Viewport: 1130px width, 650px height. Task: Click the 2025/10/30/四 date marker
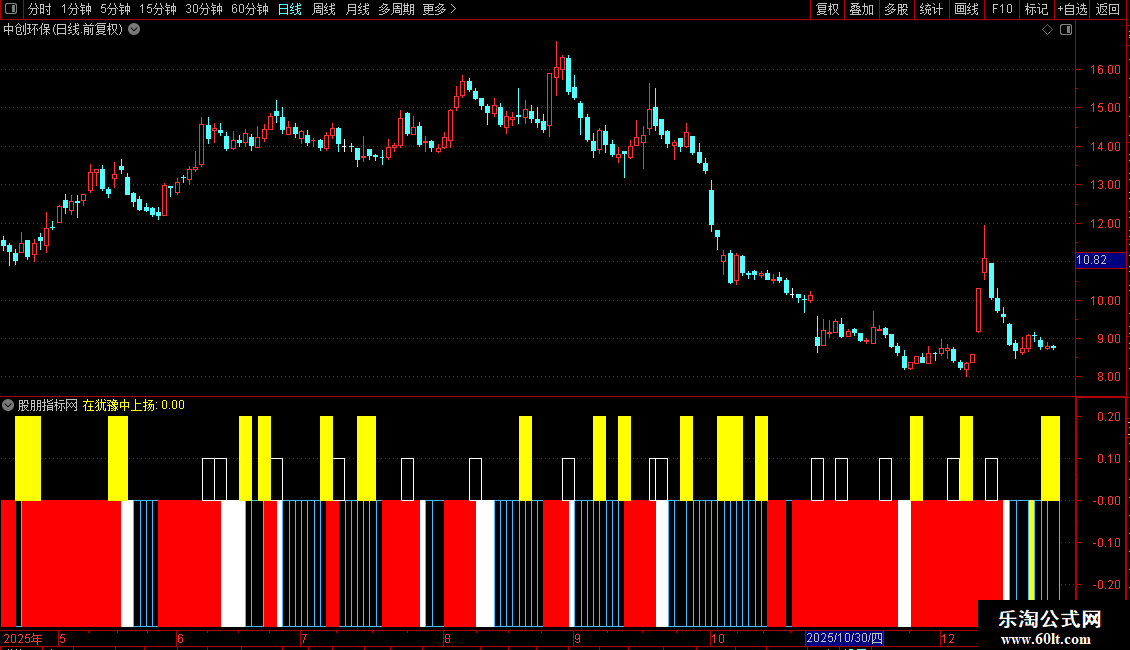point(844,638)
